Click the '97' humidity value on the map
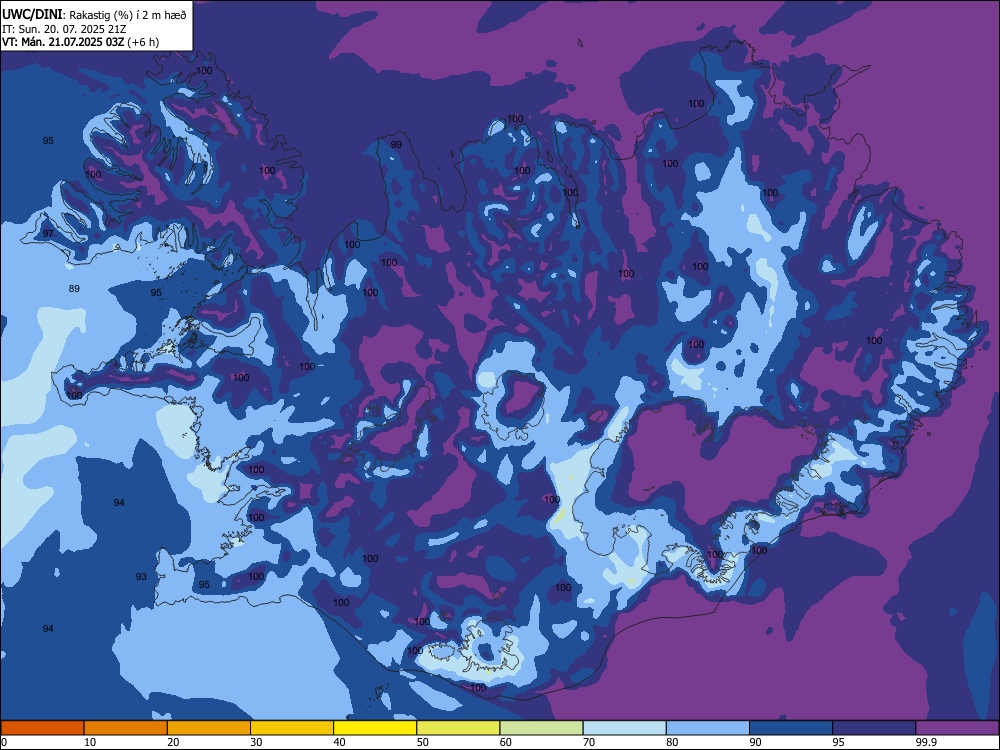 [x=48, y=234]
